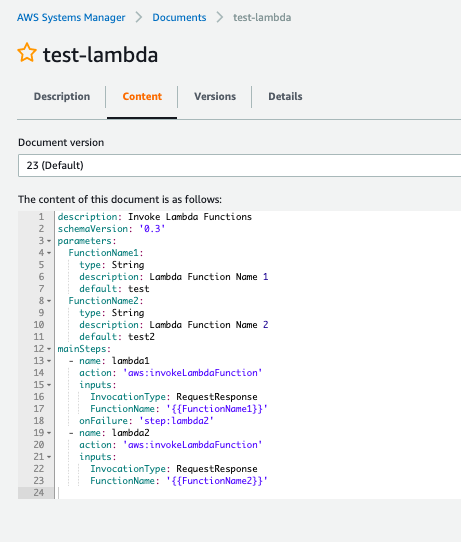Image resolution: width=461 pixels, height=542 pixels.
Task: Collapse the inputs fold arrow on line 21
Action: 49,457
